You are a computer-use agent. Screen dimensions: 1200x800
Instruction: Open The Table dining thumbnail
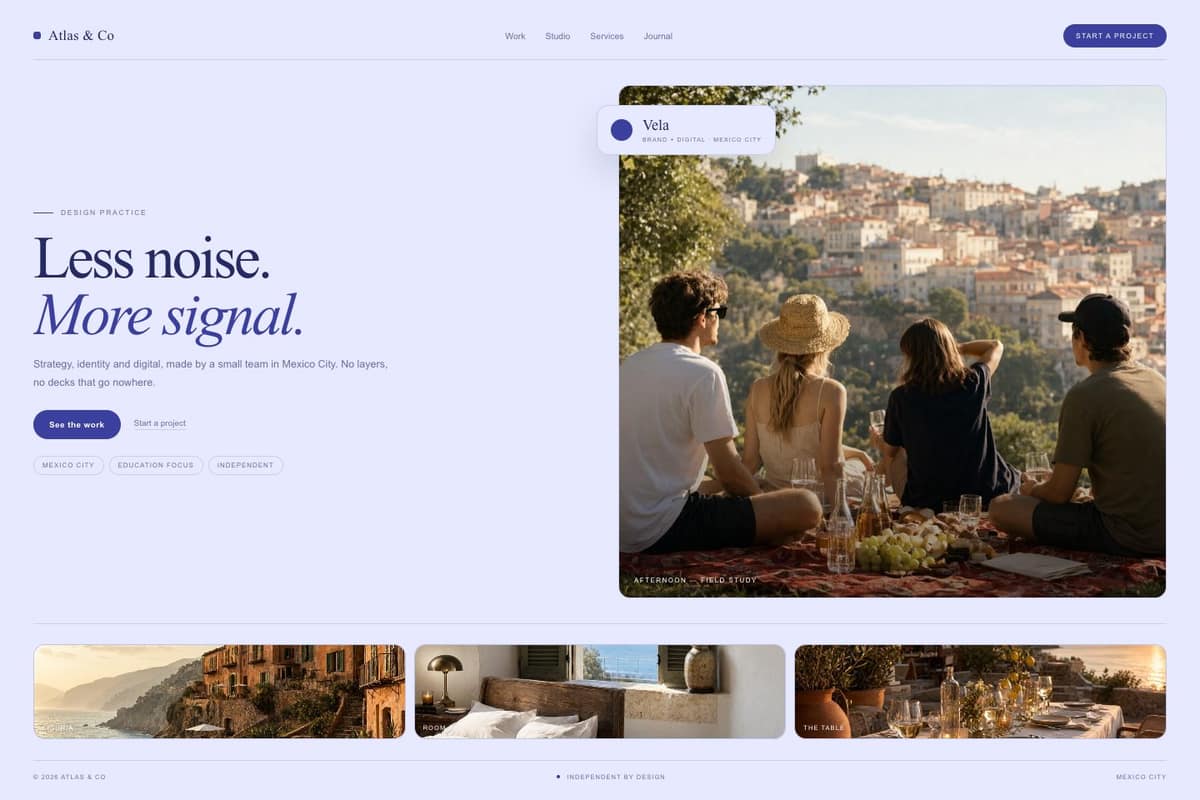(980, 691)
